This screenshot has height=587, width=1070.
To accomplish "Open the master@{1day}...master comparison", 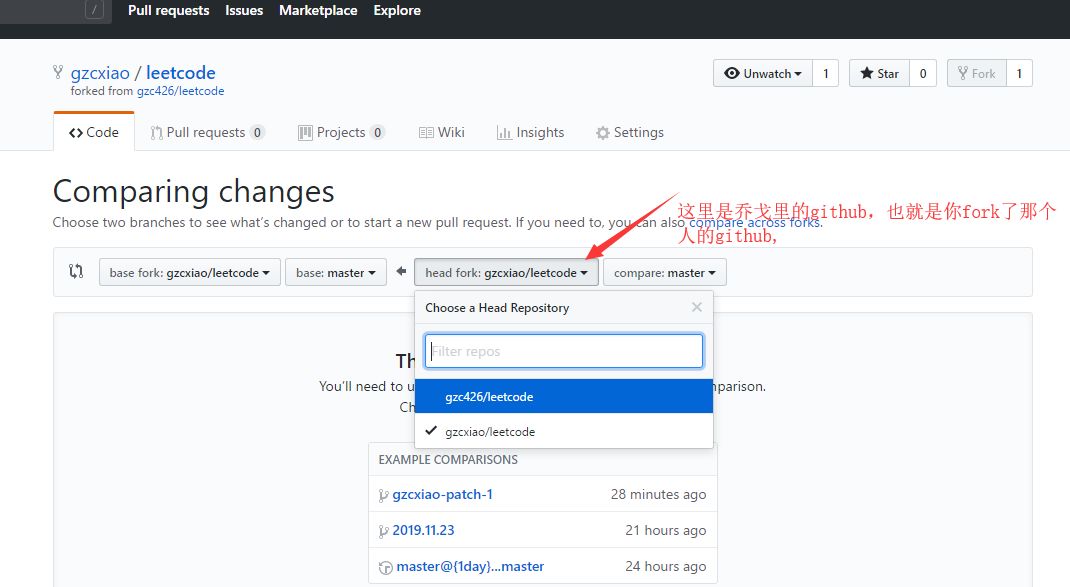I will pyautogui.click(x=470, y=567).
